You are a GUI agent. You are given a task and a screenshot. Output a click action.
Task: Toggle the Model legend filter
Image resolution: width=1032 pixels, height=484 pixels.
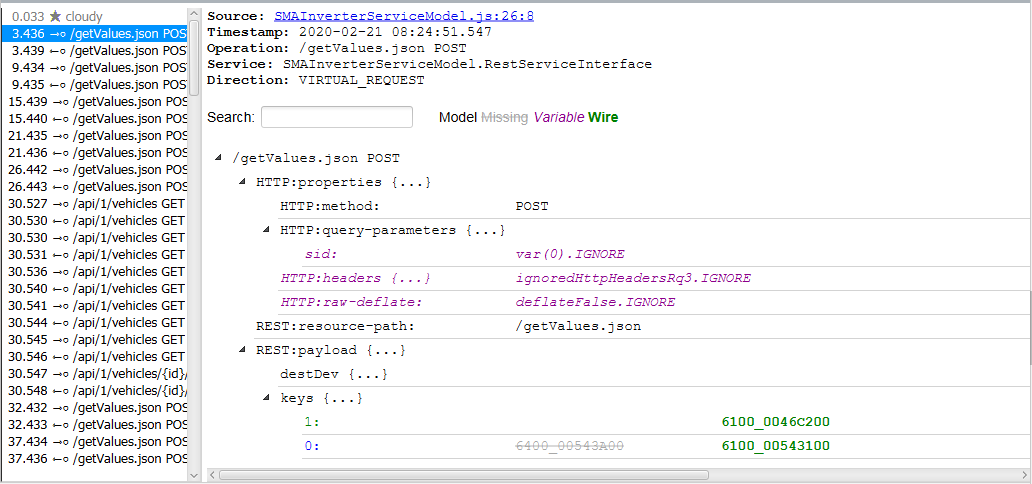point(457,117)
